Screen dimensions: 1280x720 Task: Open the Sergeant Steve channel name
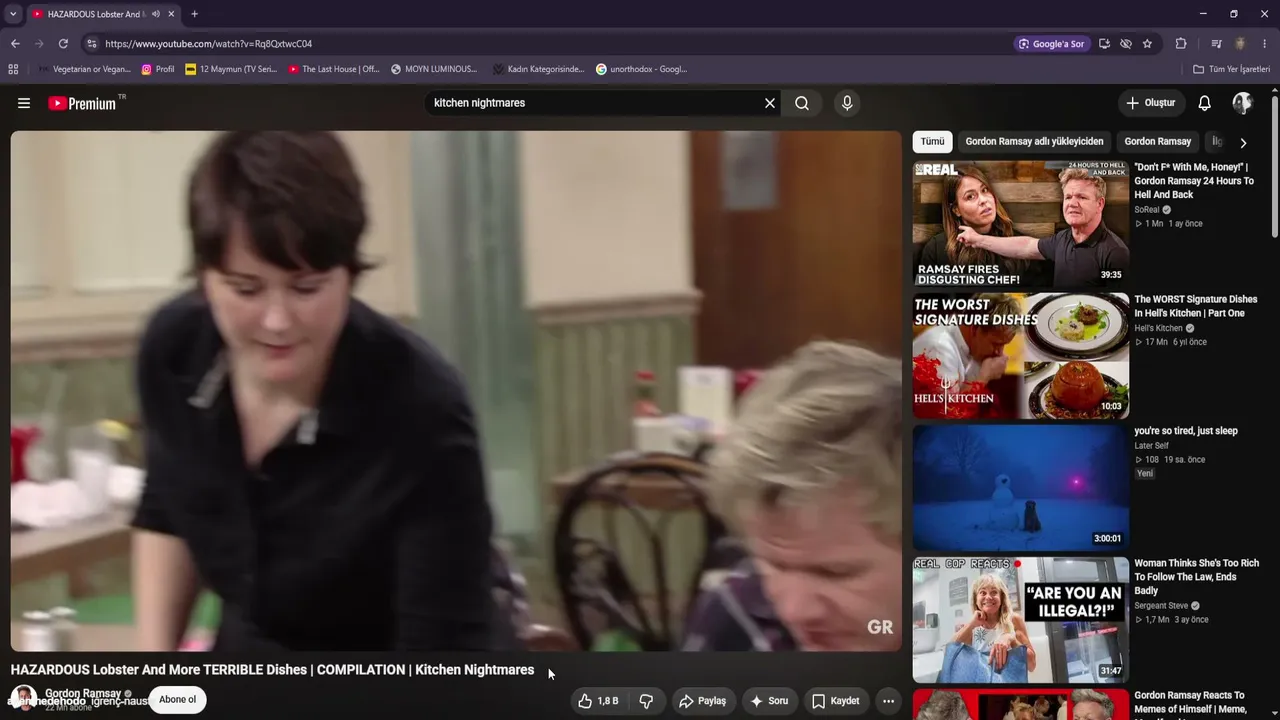pos(1161,606)
